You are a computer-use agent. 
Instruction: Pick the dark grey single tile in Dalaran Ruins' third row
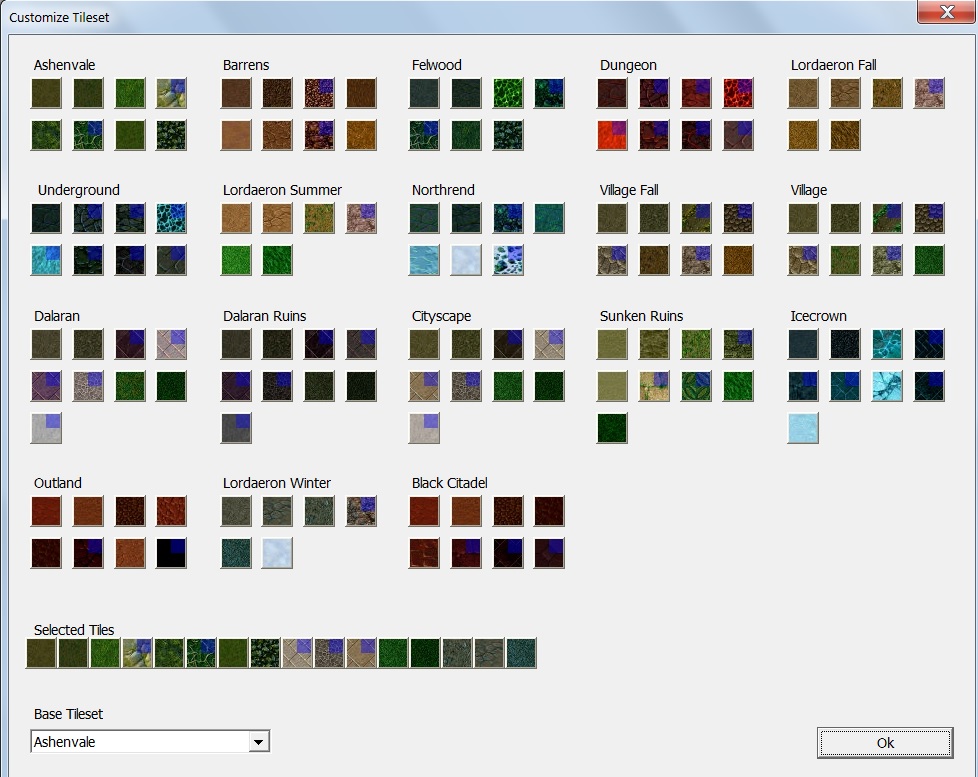[x=236, y=428]
